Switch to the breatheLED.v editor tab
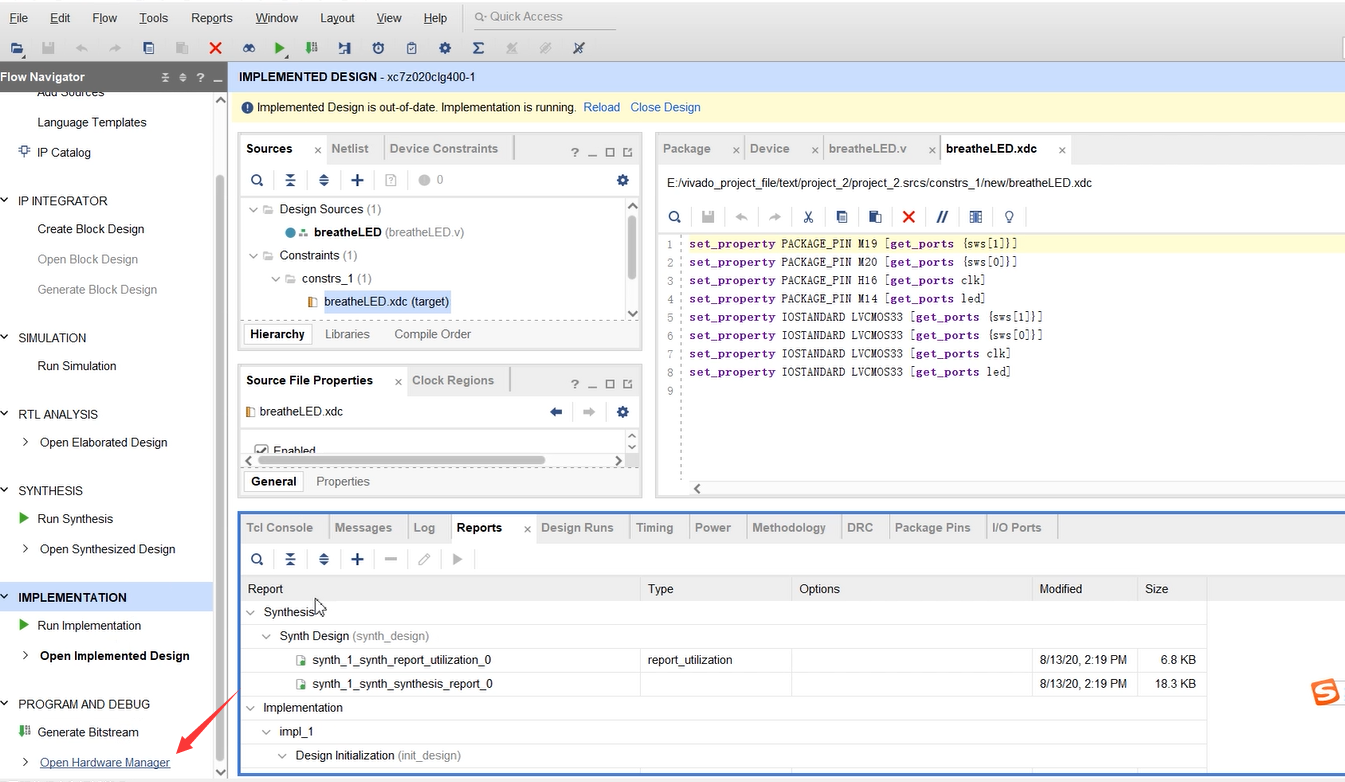1345x782 pixels. tap(867, 148)
